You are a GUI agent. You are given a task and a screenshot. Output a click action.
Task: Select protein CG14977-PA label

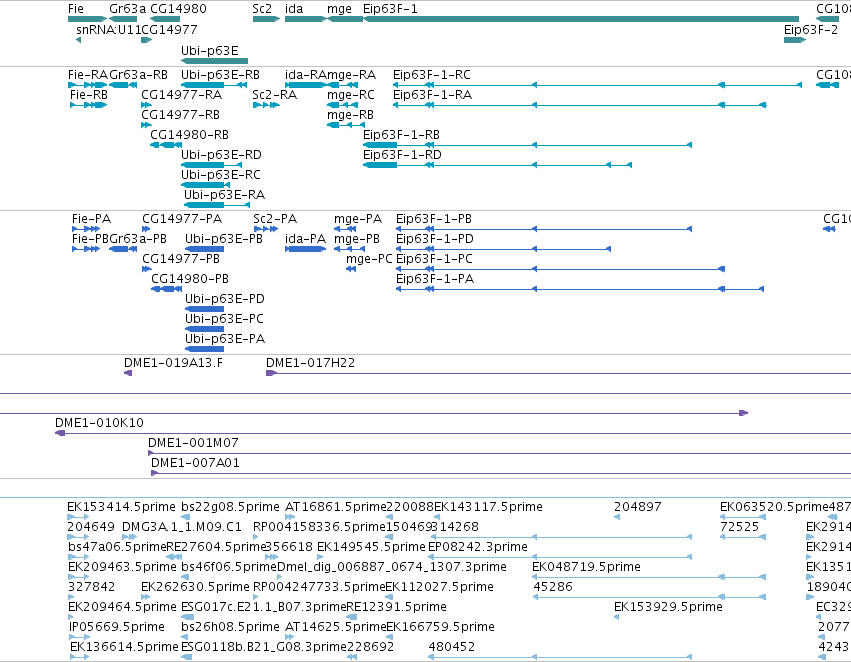(182, 219)
